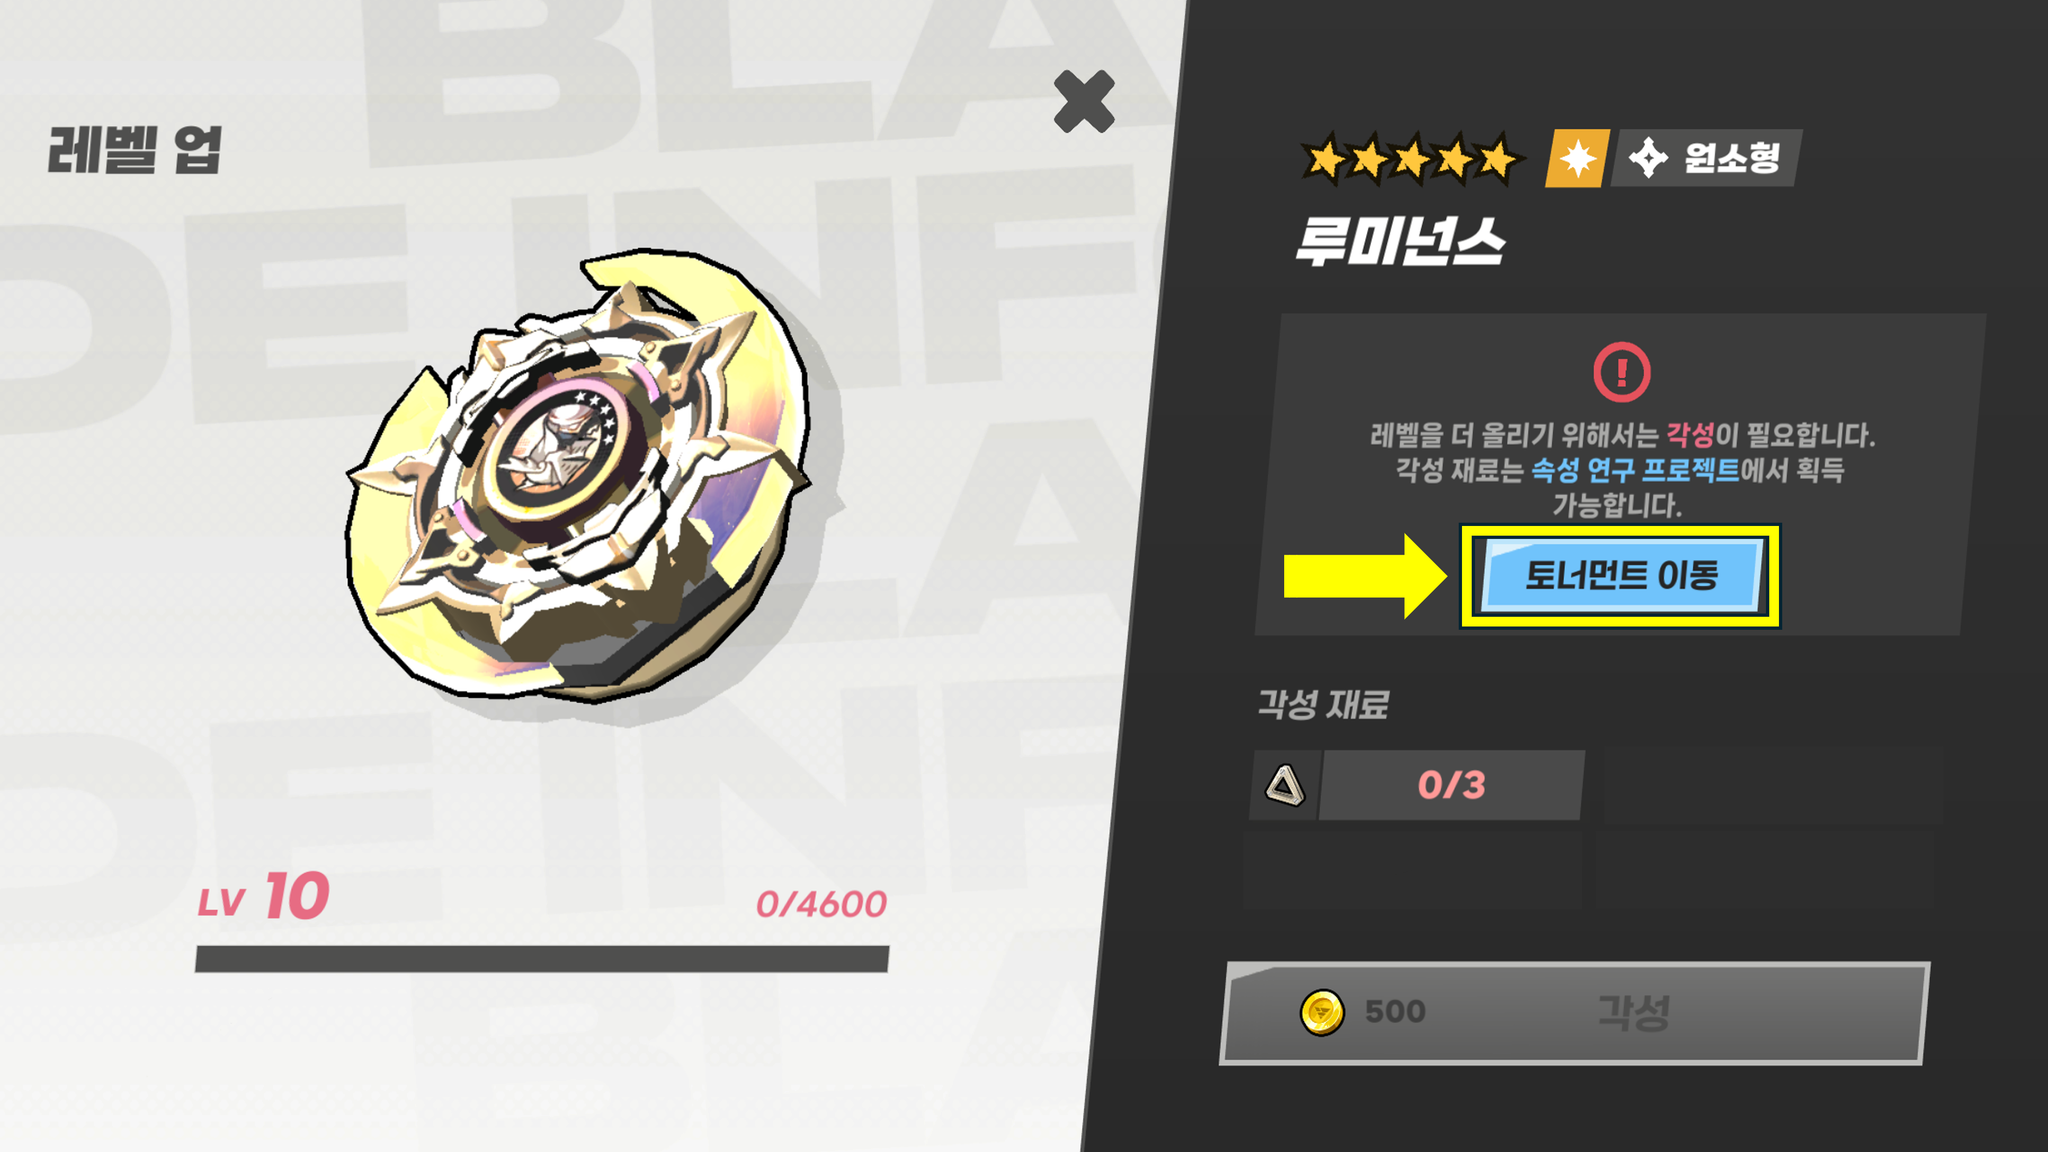Tap the orange light attribute badge
2048x1152 pixels.
(1577, 158)
